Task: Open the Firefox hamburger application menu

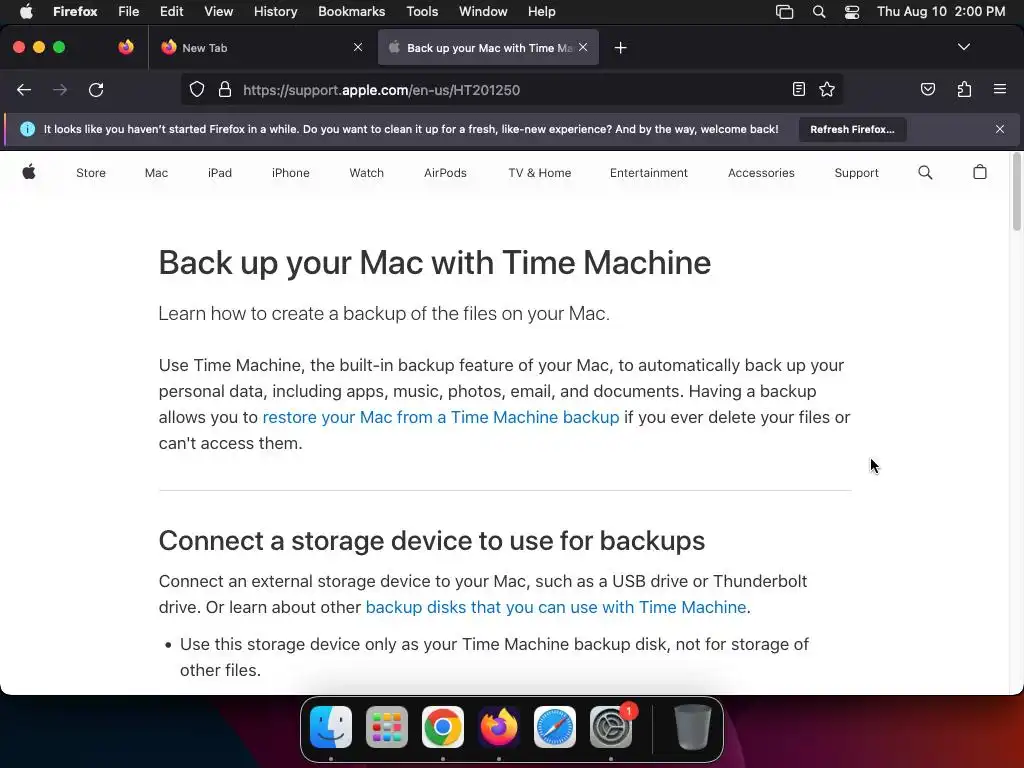Action: tap(999, 89)
